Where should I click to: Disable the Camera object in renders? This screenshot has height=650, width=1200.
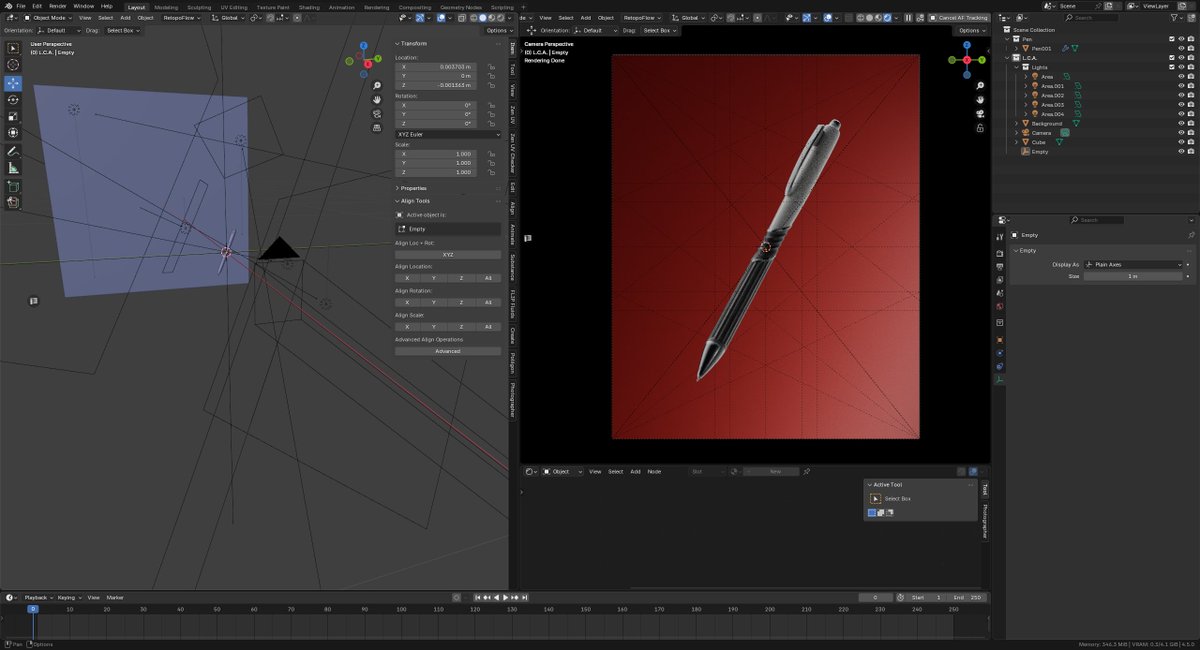pos(1190,132)
